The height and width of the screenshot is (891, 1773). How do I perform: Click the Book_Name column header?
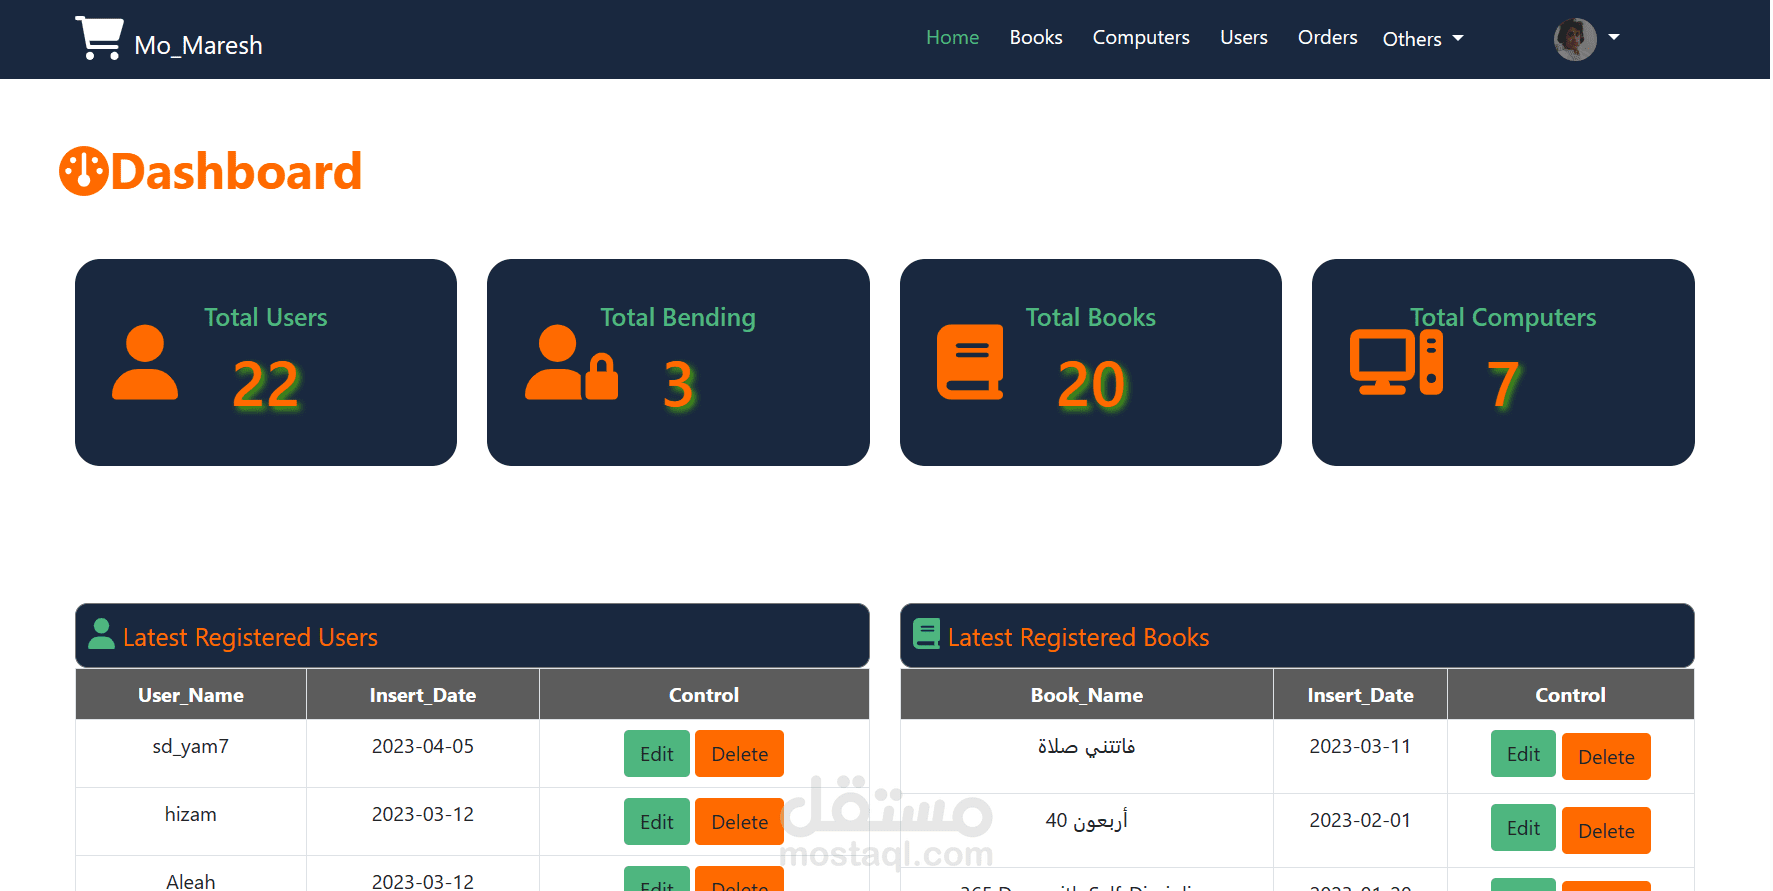coord(1087,695)
